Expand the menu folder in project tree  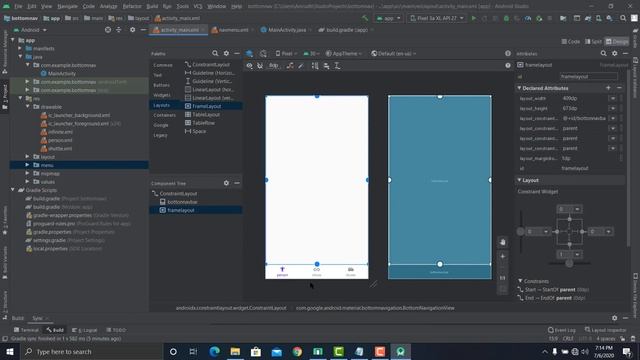(27, 165)
